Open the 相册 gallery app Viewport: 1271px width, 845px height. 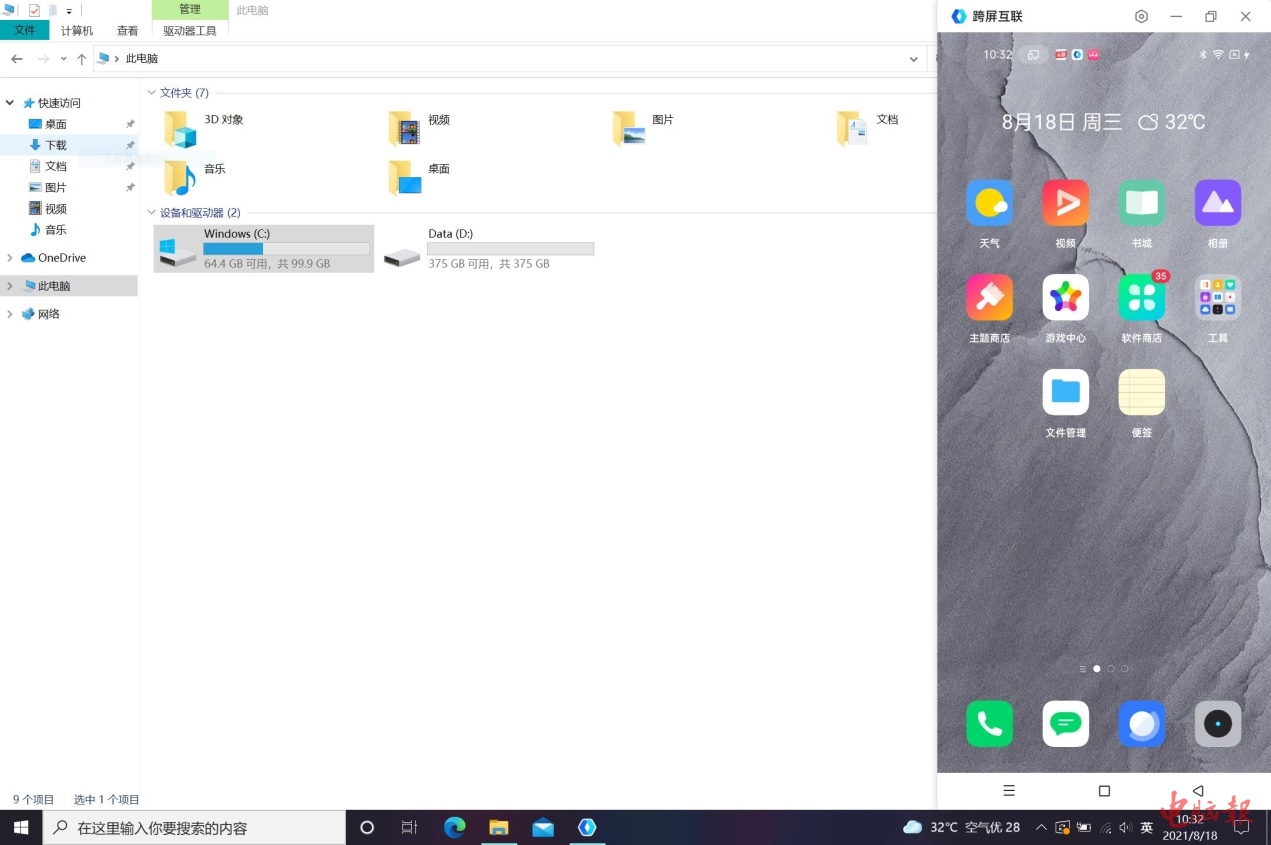pyautogui.click(x=1217, y=204)
